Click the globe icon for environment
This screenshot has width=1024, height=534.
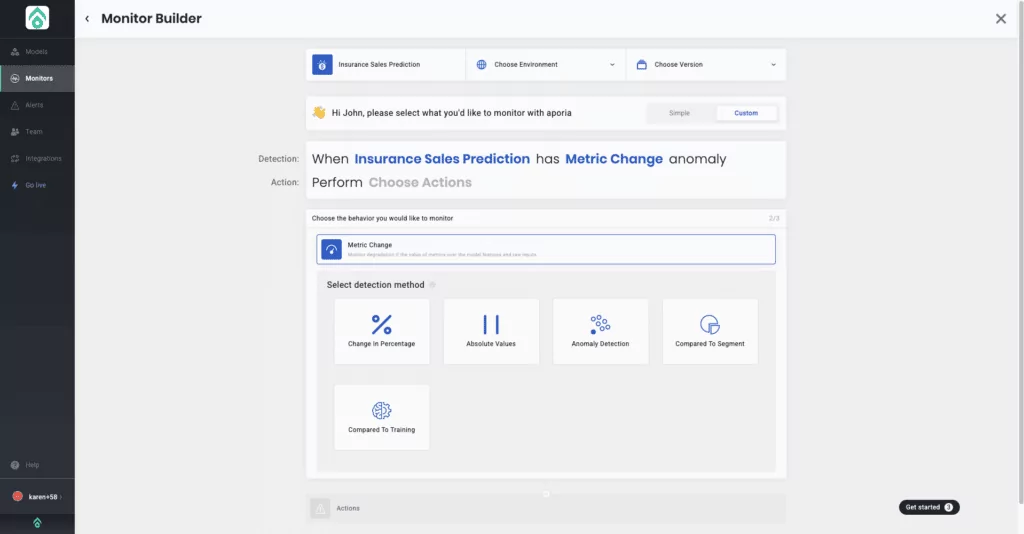click(x=481, y=65)
